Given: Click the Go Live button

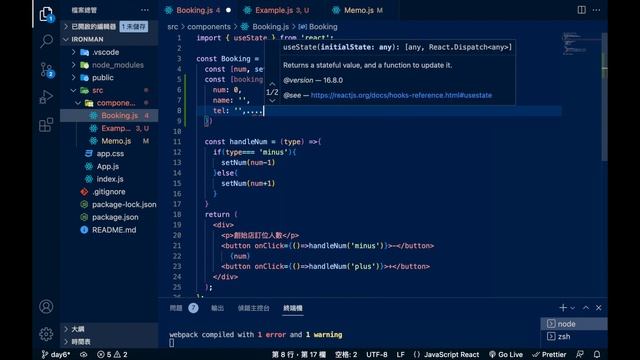Looking at the screenshot, I should click(506, 354).
